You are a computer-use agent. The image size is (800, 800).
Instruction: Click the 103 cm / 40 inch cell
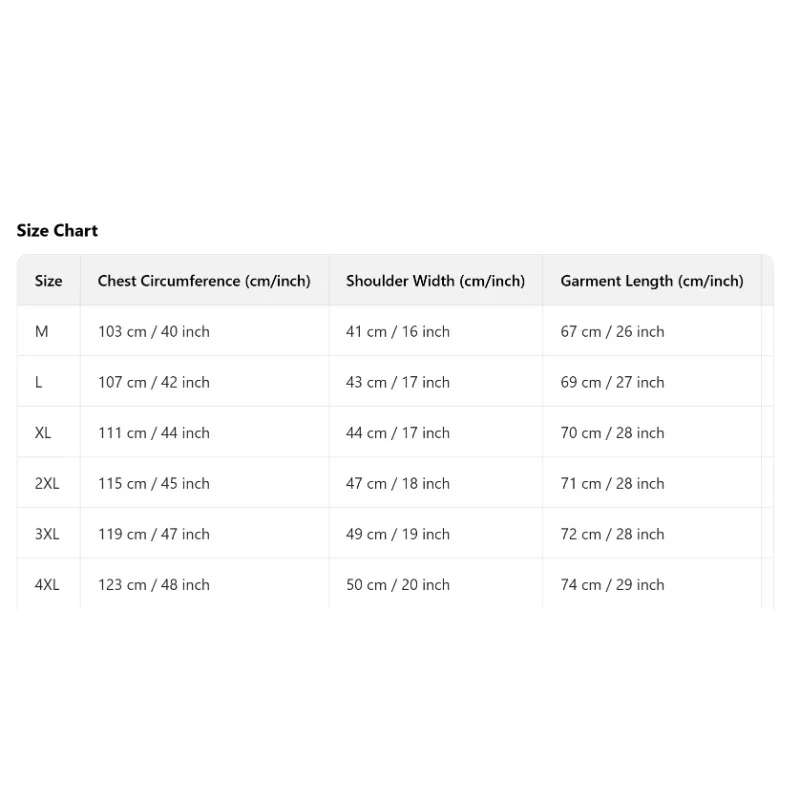point(154,331)
